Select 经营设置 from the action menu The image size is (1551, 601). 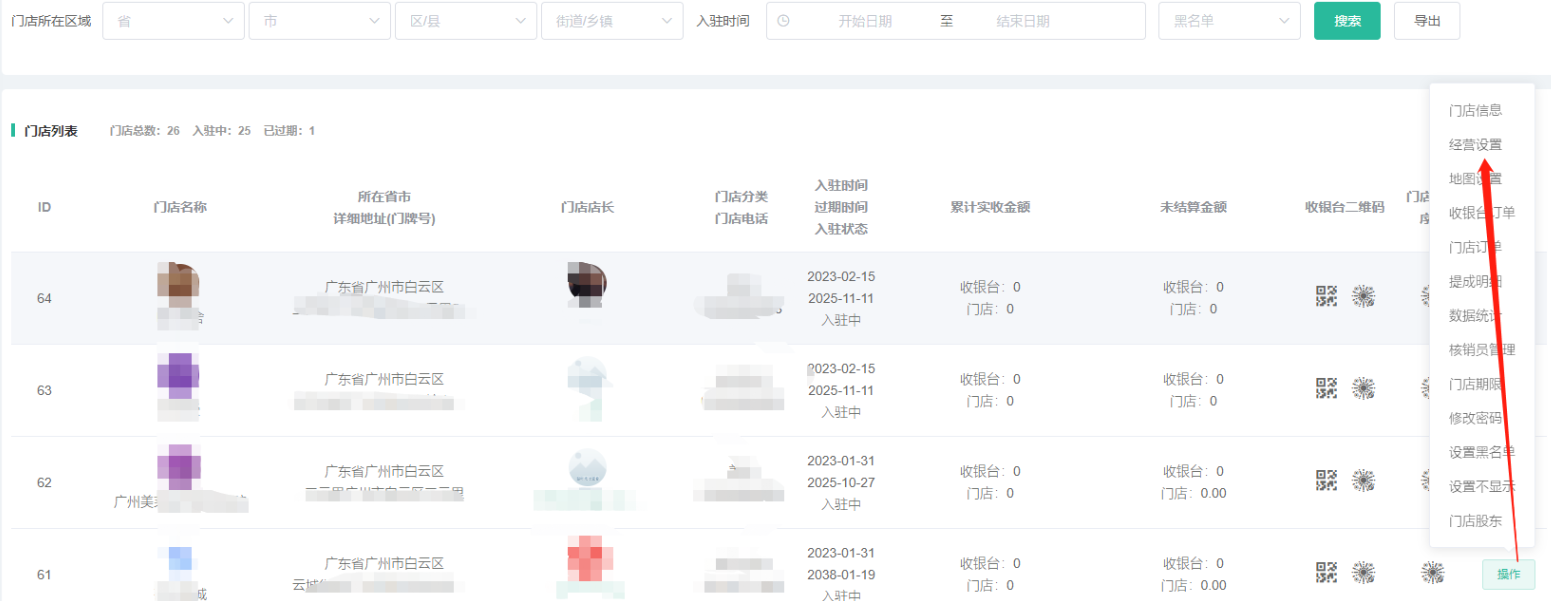coord(1475,145)
